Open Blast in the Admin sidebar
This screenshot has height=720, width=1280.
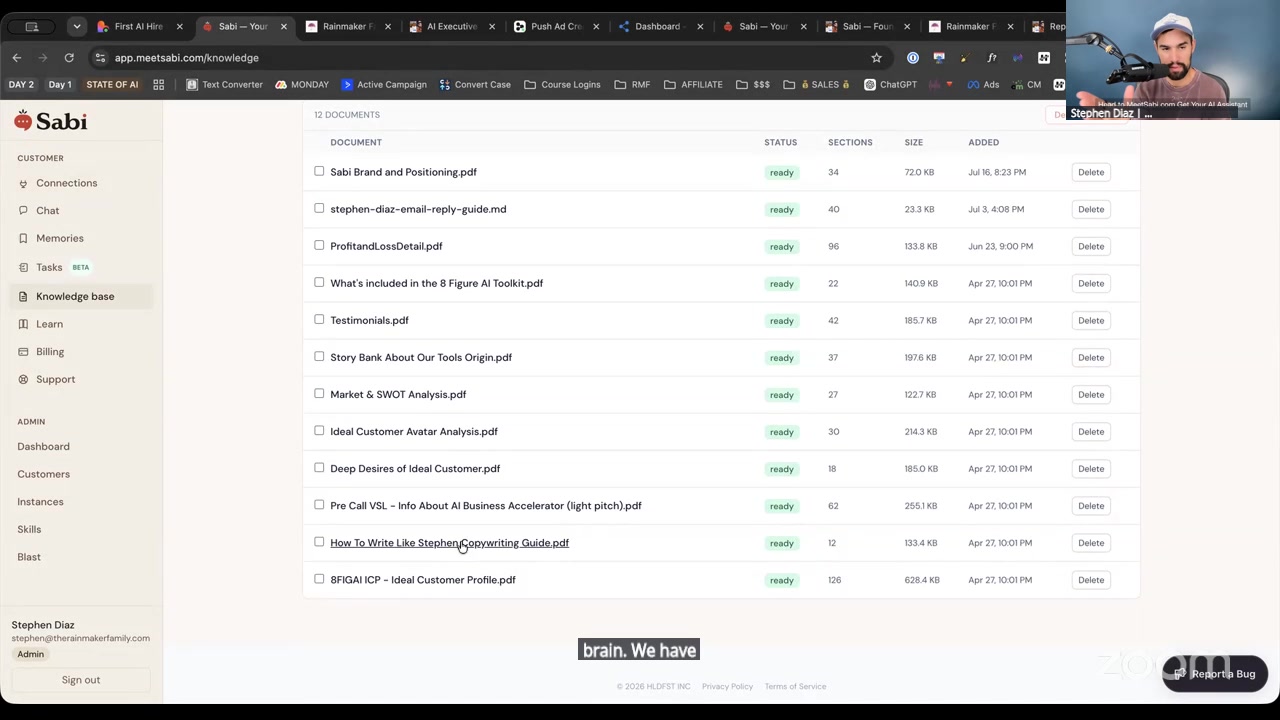(x=29, y=557)
